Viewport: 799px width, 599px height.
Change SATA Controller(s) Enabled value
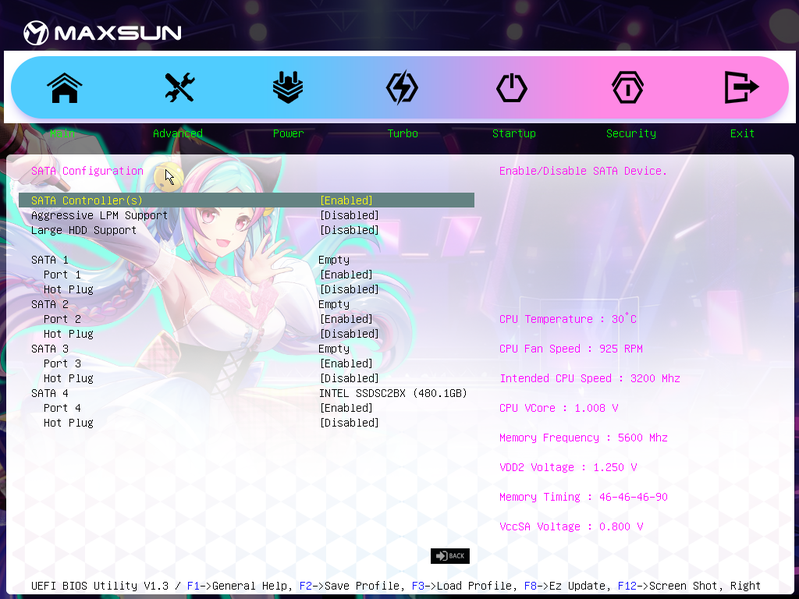click(x=347, y=200)
